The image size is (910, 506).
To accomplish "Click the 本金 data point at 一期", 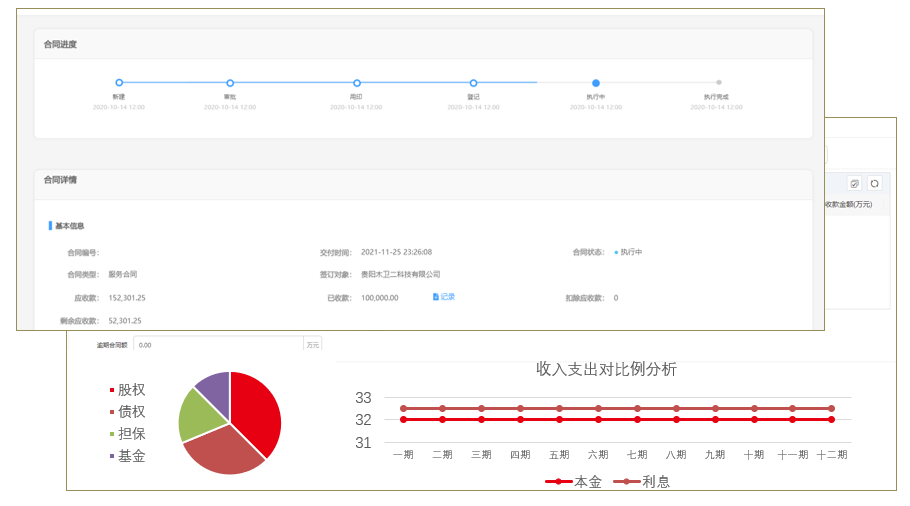I will (x=403, y=420).
